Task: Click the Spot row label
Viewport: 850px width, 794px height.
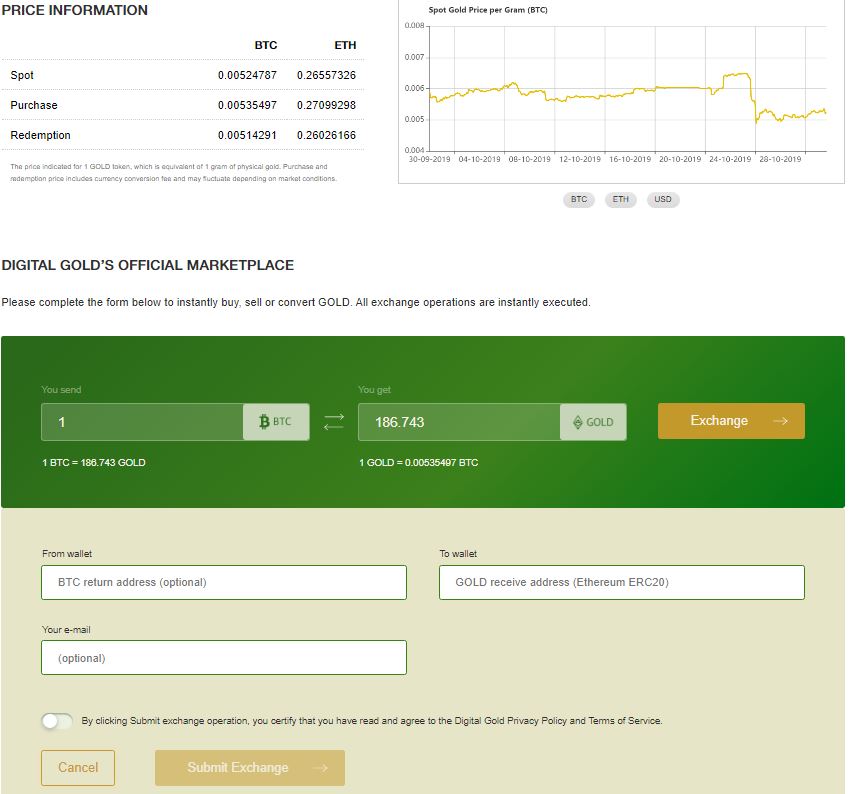Action: point(22,75)
